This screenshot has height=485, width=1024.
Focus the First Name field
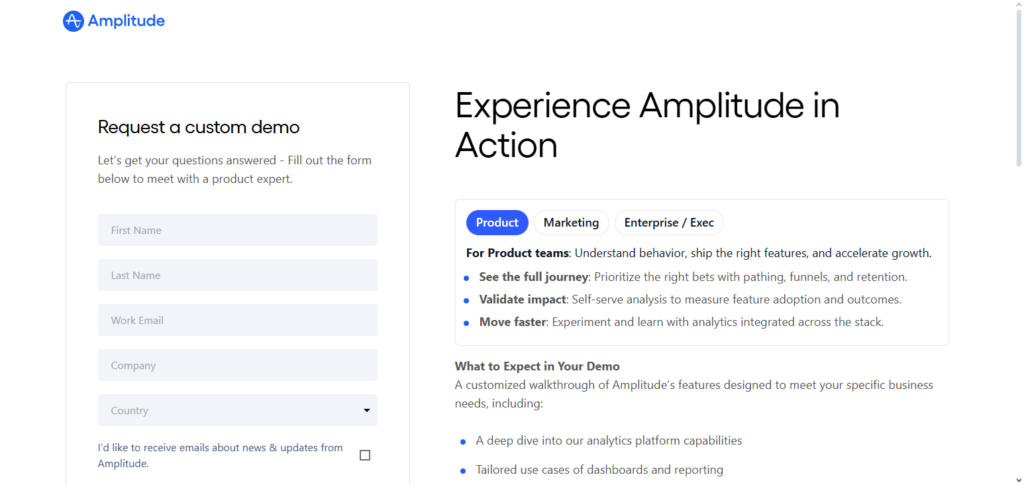pos(237,230)
